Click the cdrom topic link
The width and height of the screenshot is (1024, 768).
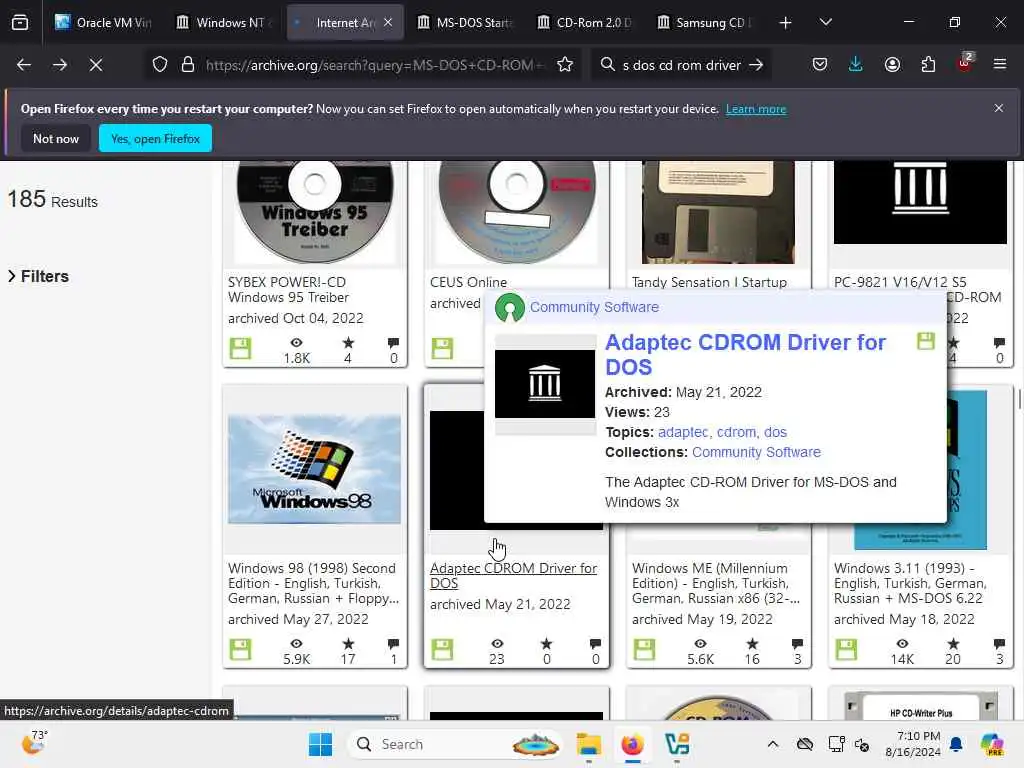tap(736, 432)
